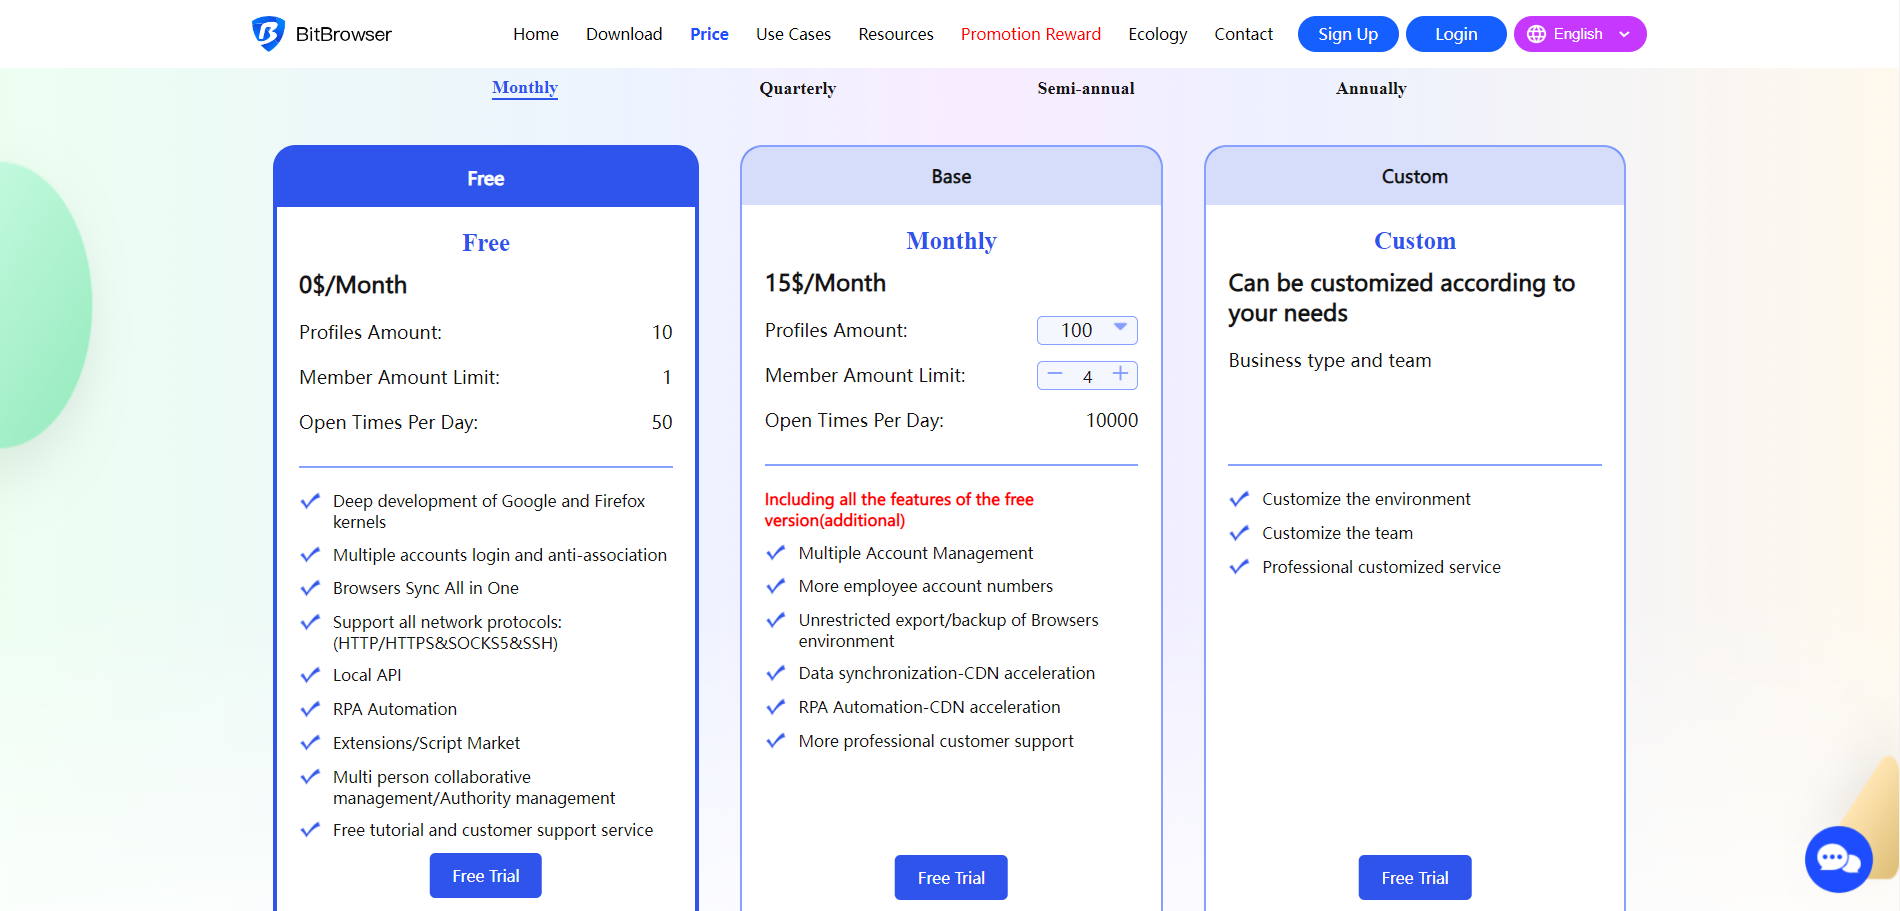Go to the Home menu item
The height and width of the screenshot is (911, 1900).
(x=536, y=34)
